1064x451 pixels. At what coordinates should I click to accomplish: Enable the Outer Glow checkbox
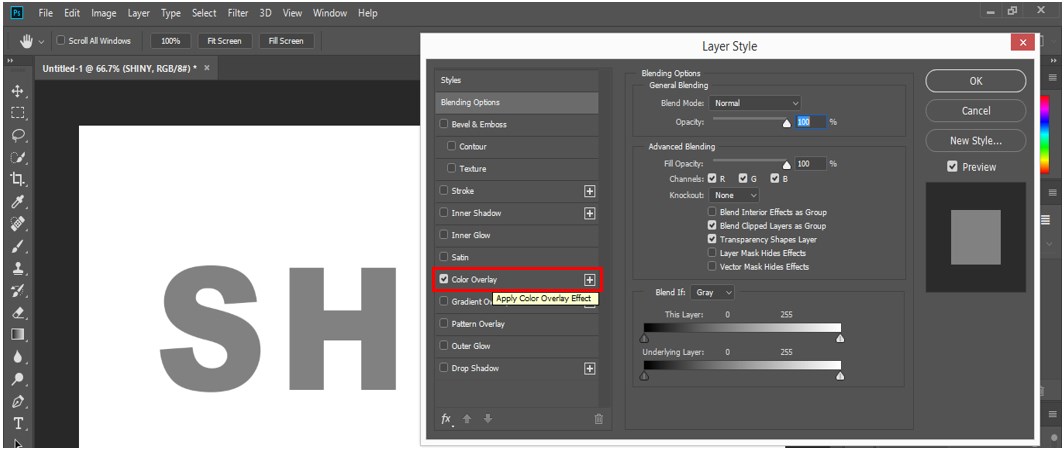[444, 346]
